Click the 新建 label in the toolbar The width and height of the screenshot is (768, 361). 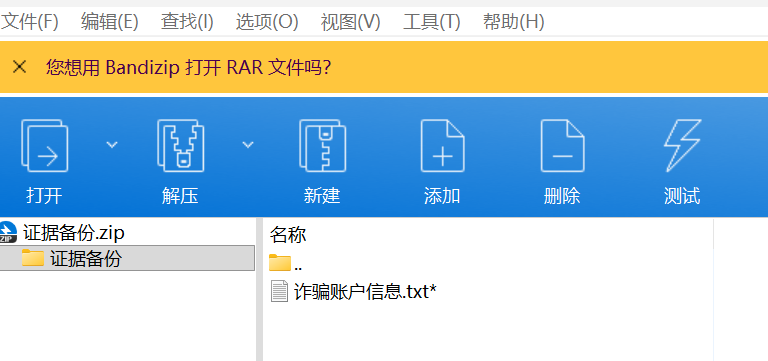click(322, 196)
